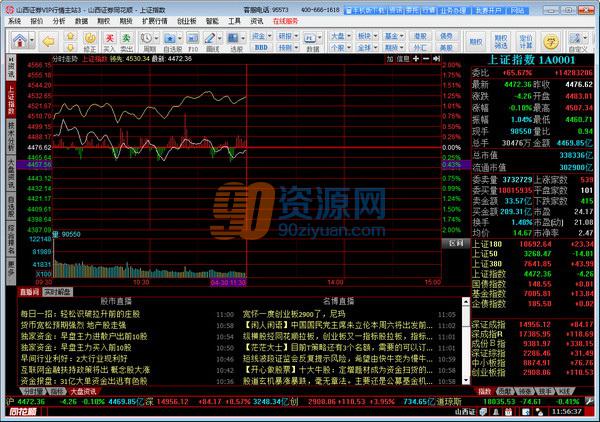Open the 周期 dropdown arrow
The image size is (600, 422).
(x=156, y=38)
